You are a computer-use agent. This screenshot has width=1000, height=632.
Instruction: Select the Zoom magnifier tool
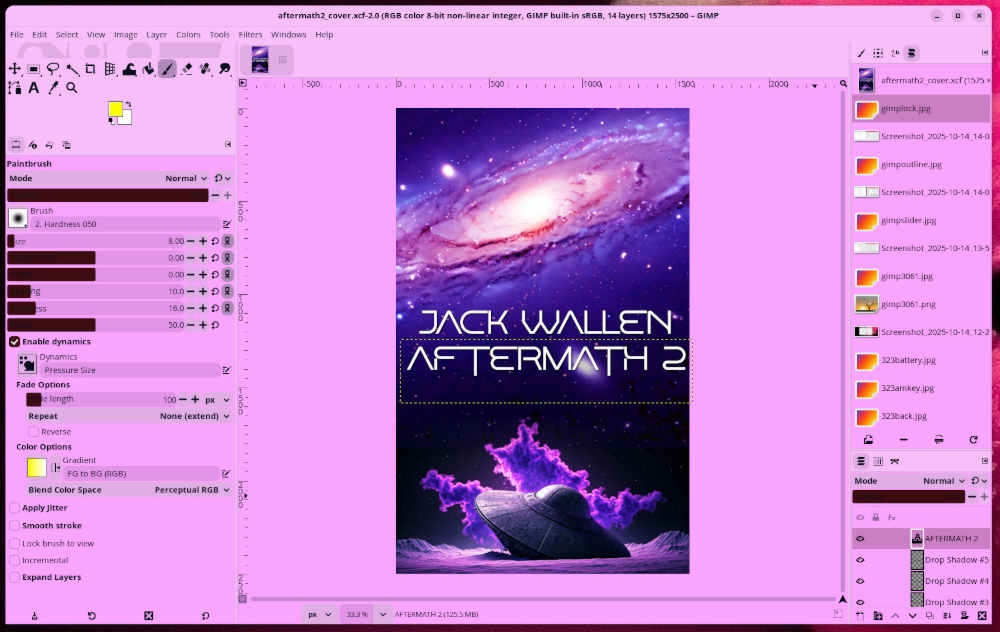pos(72,88)
